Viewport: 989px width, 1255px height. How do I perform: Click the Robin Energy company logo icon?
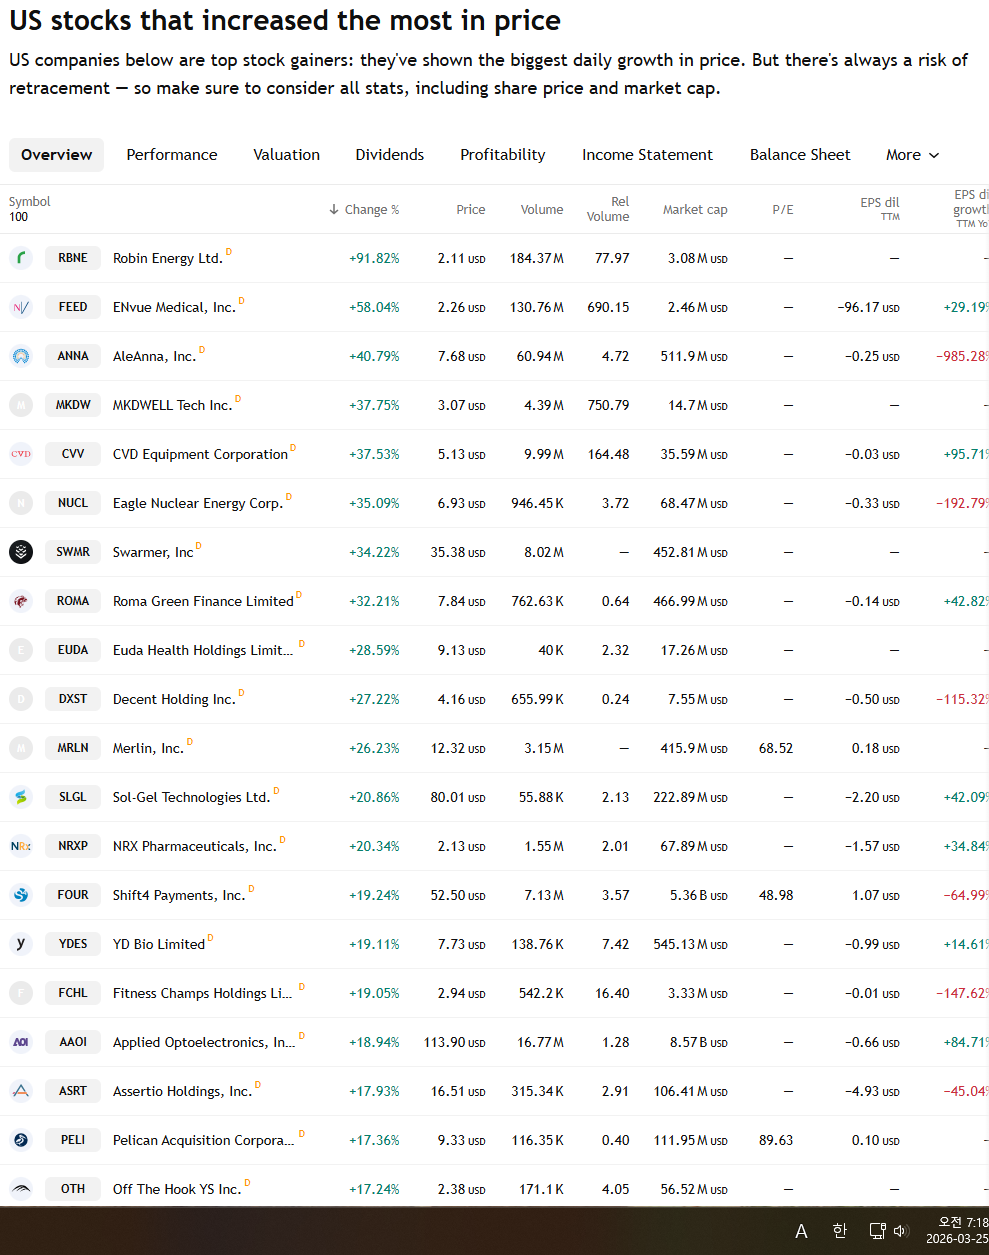pyautogui.click(x=21, y=258)
